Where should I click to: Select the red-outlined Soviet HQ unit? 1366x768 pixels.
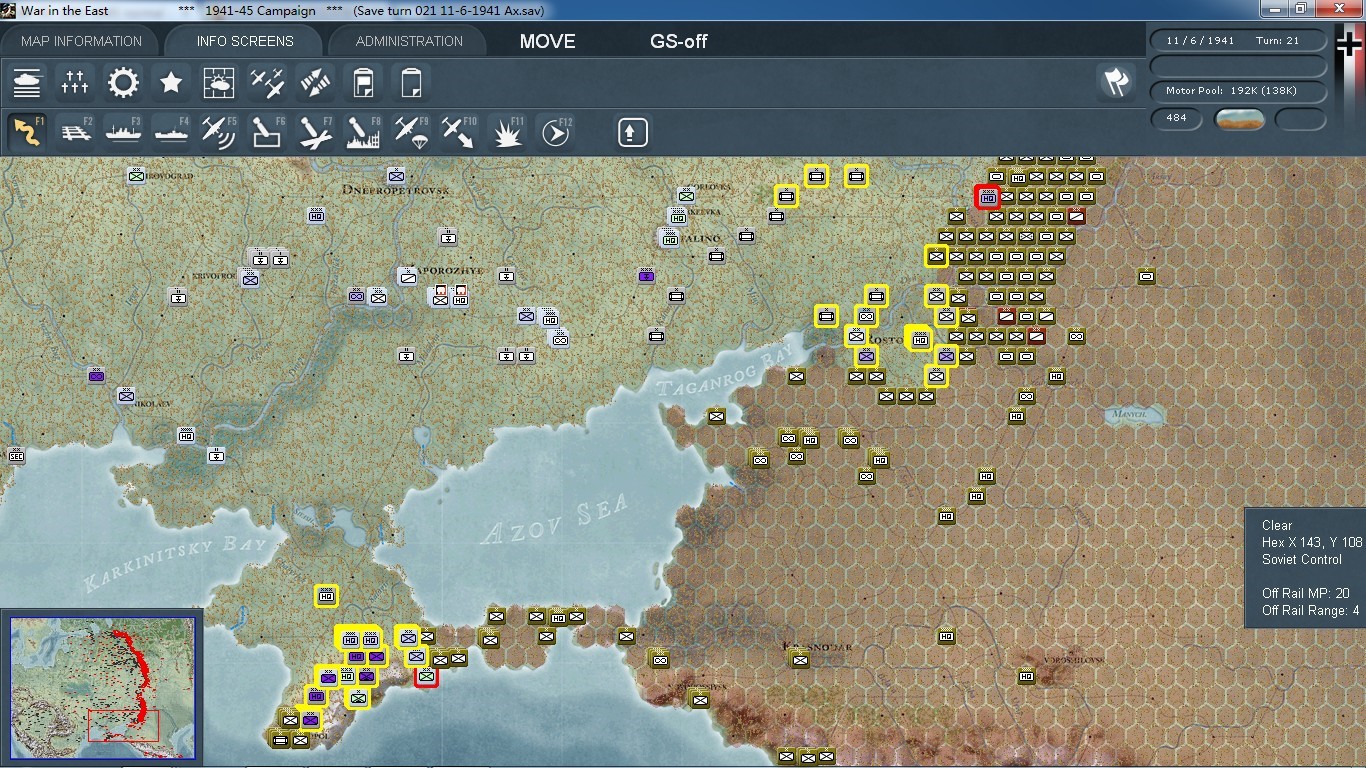[x=988, y=197]
